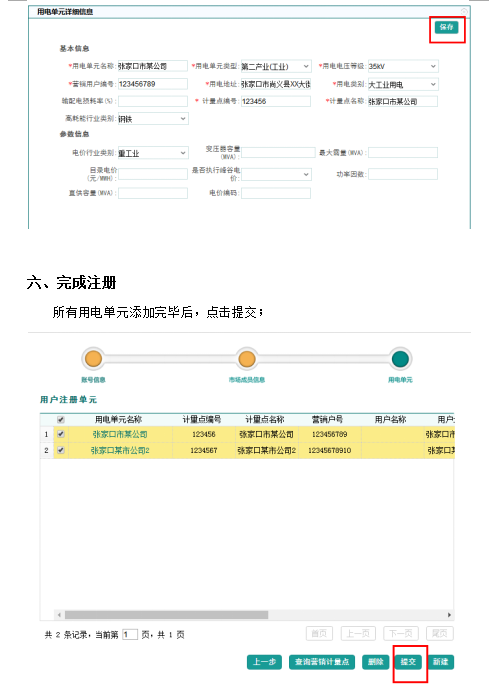Open the 张家口某市公司2 unit link in row 2
This screenshot has height=687, width=490.
[120, 450]
